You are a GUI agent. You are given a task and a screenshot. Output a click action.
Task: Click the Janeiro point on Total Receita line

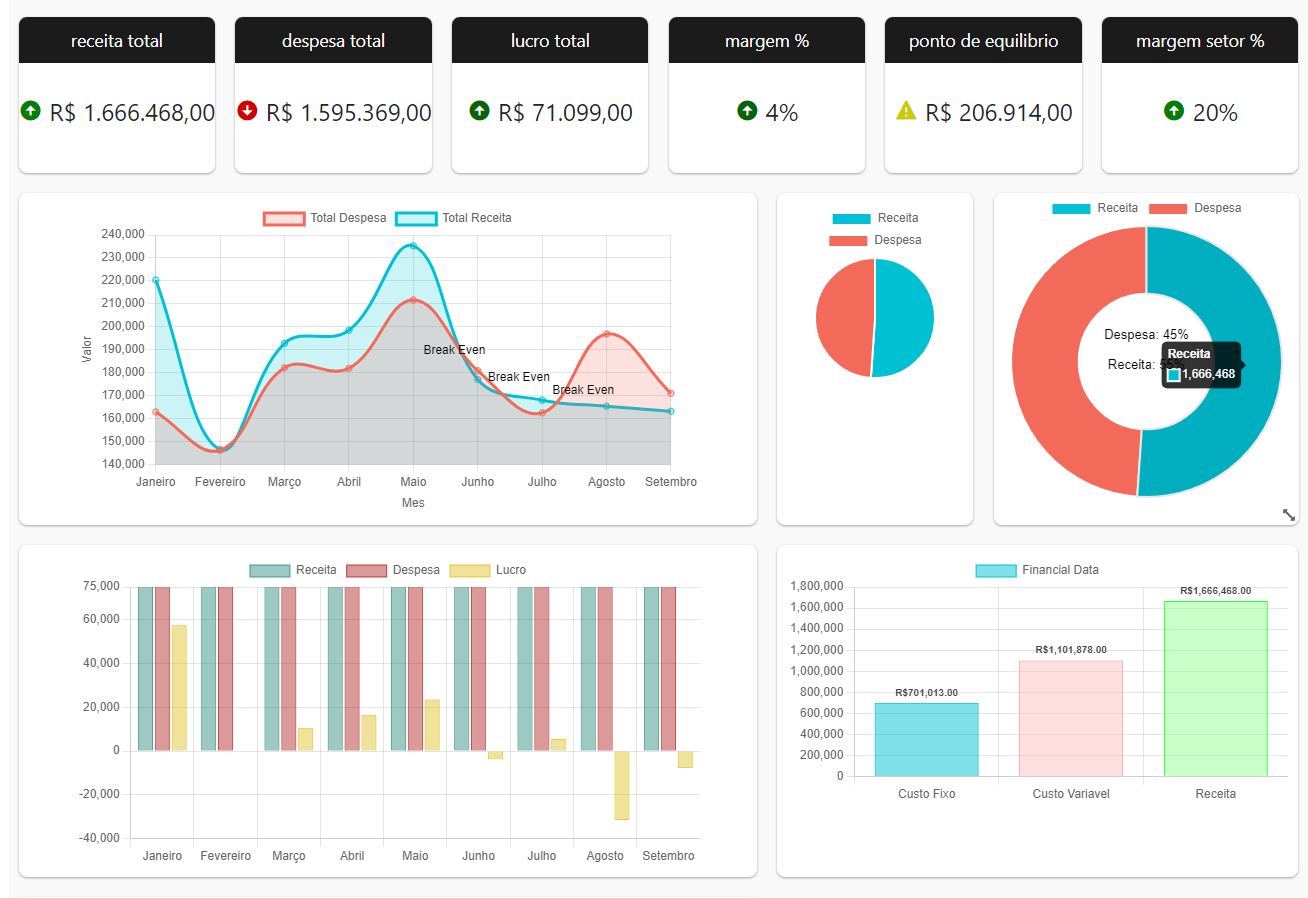tap(156, 280)
